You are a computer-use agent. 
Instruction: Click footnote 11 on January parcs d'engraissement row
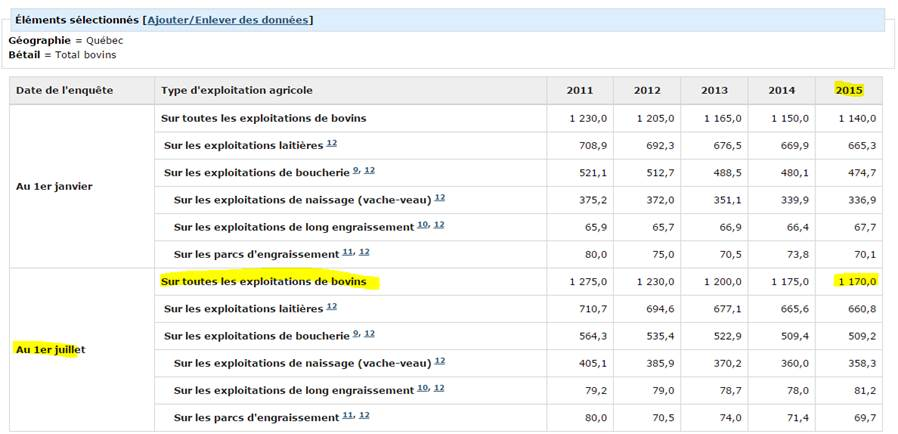pyautogui.click(x=347, y=252)
